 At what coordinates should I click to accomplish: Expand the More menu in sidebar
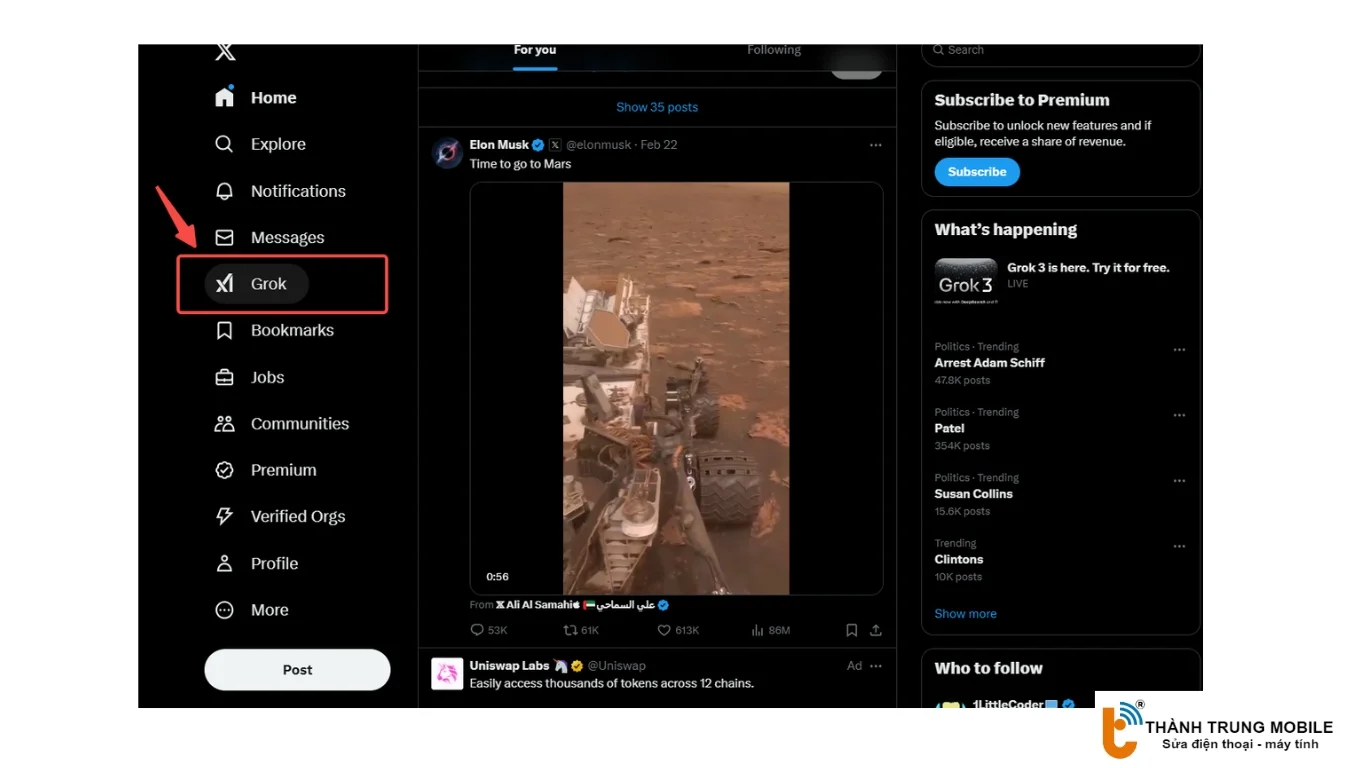pos(225,610)
